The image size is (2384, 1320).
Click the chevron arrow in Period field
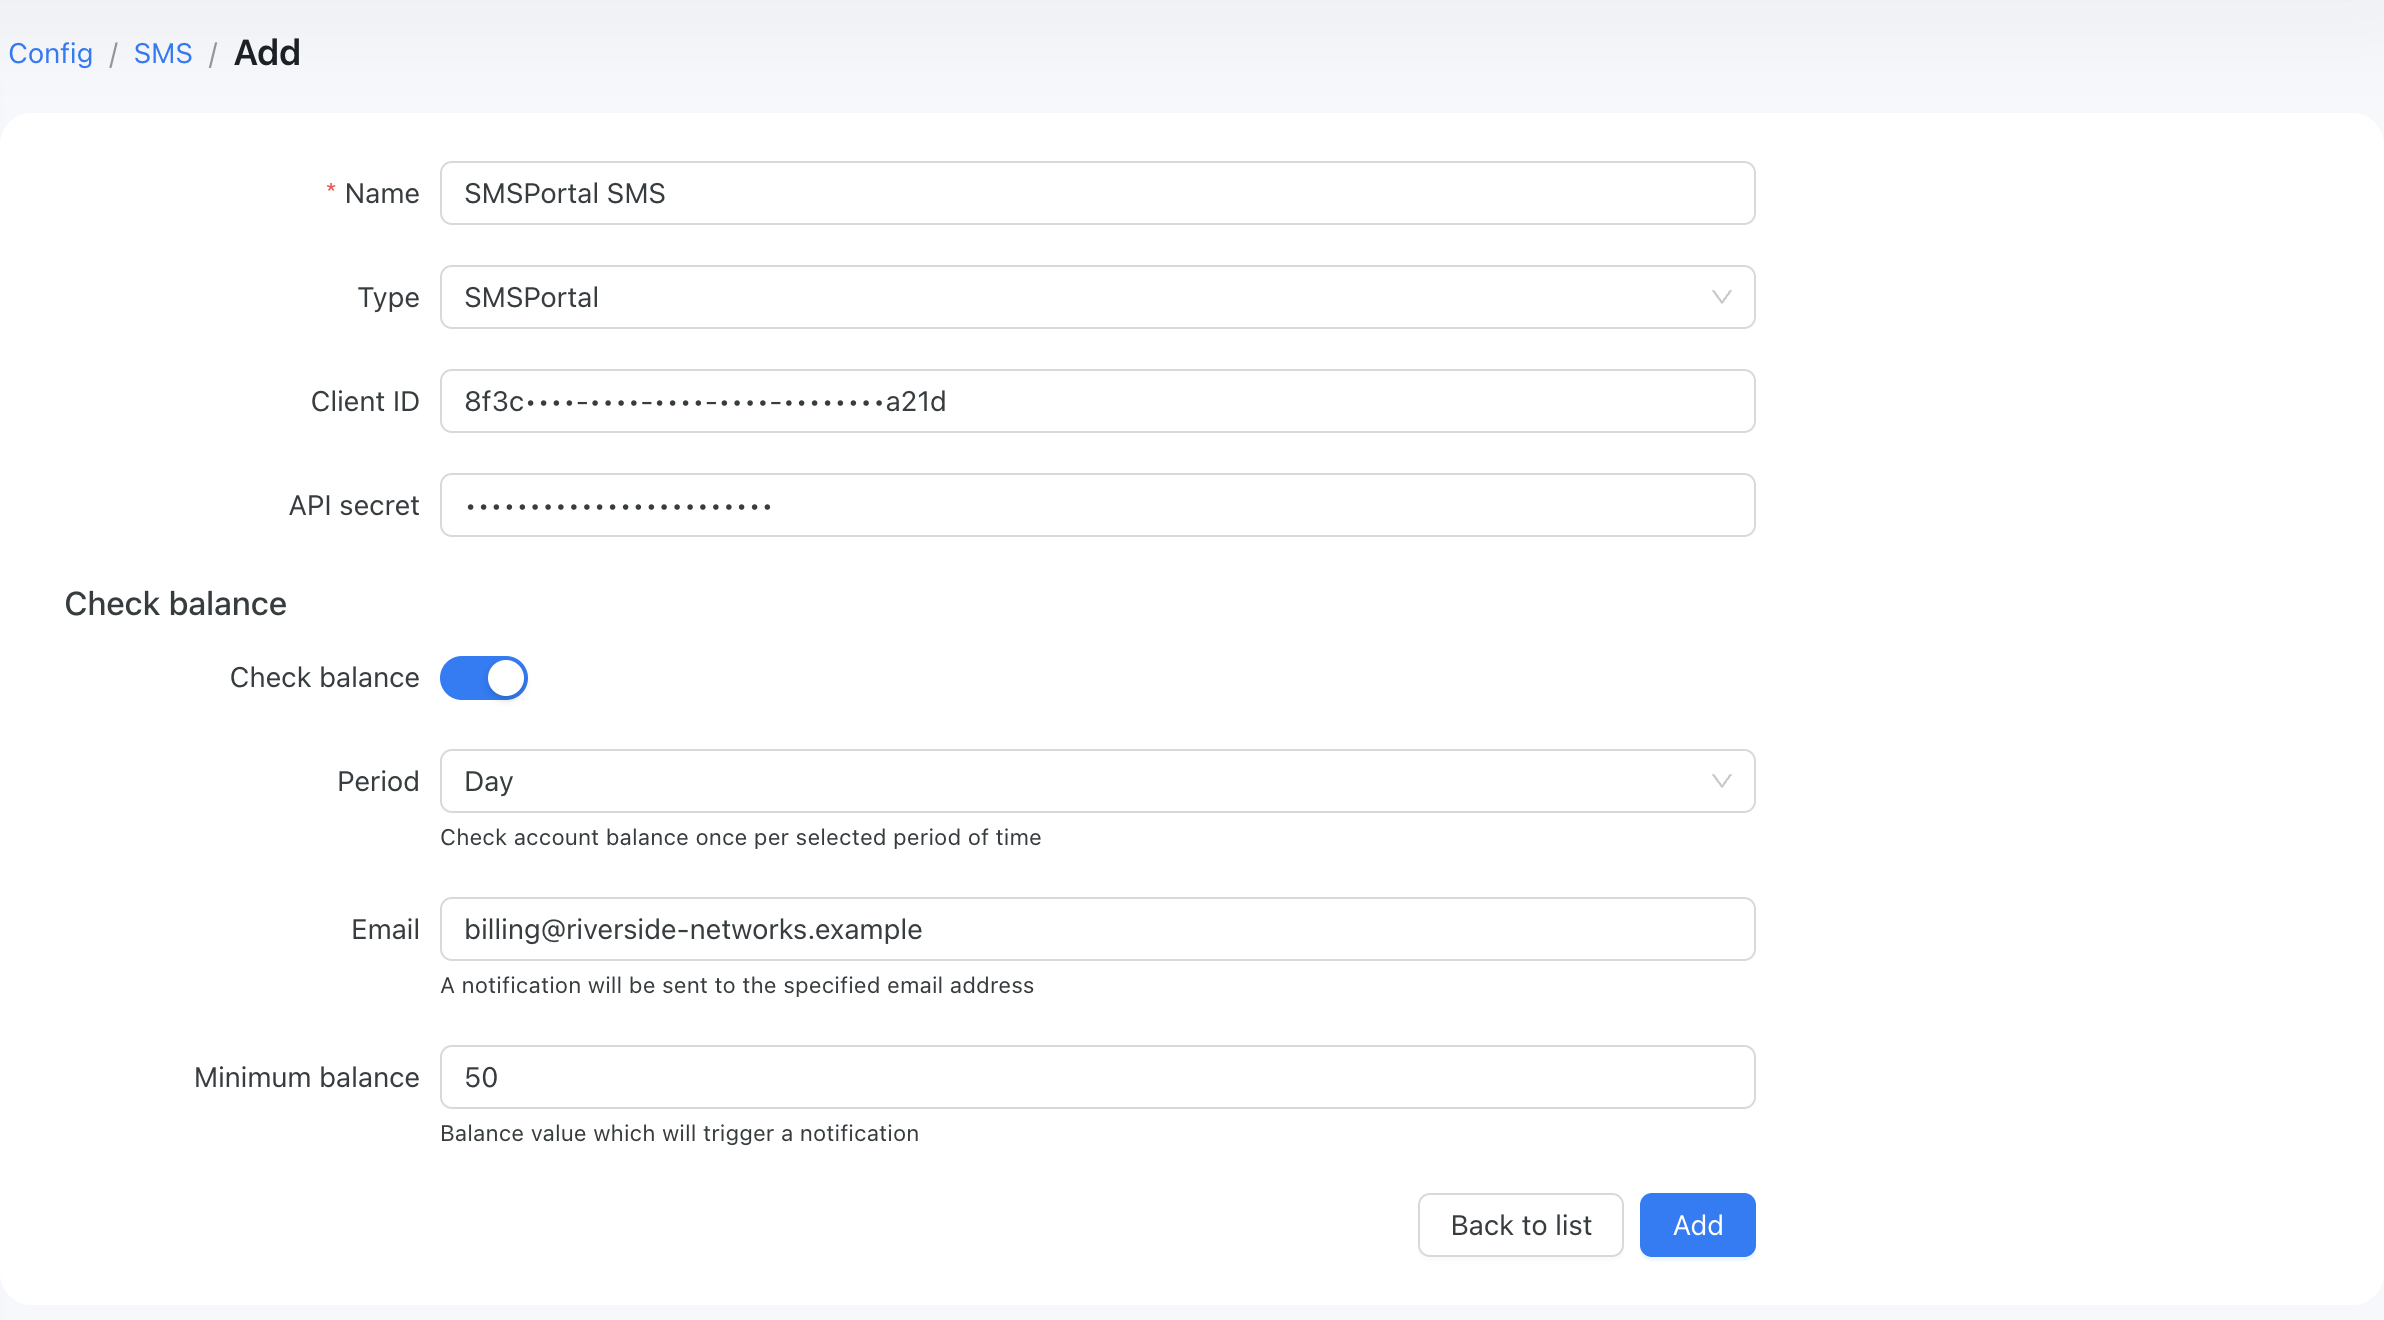pos(1721,781)
